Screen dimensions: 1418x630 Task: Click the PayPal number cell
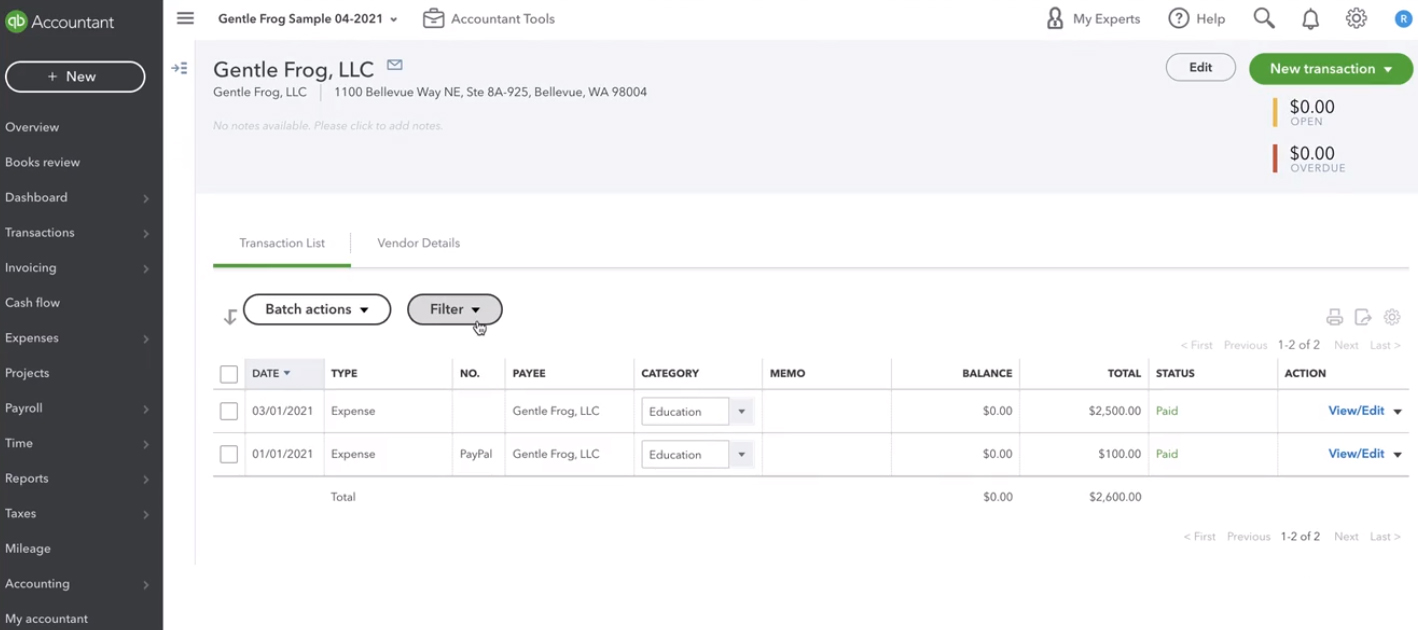pyautogui.click(x=476, y=454)
